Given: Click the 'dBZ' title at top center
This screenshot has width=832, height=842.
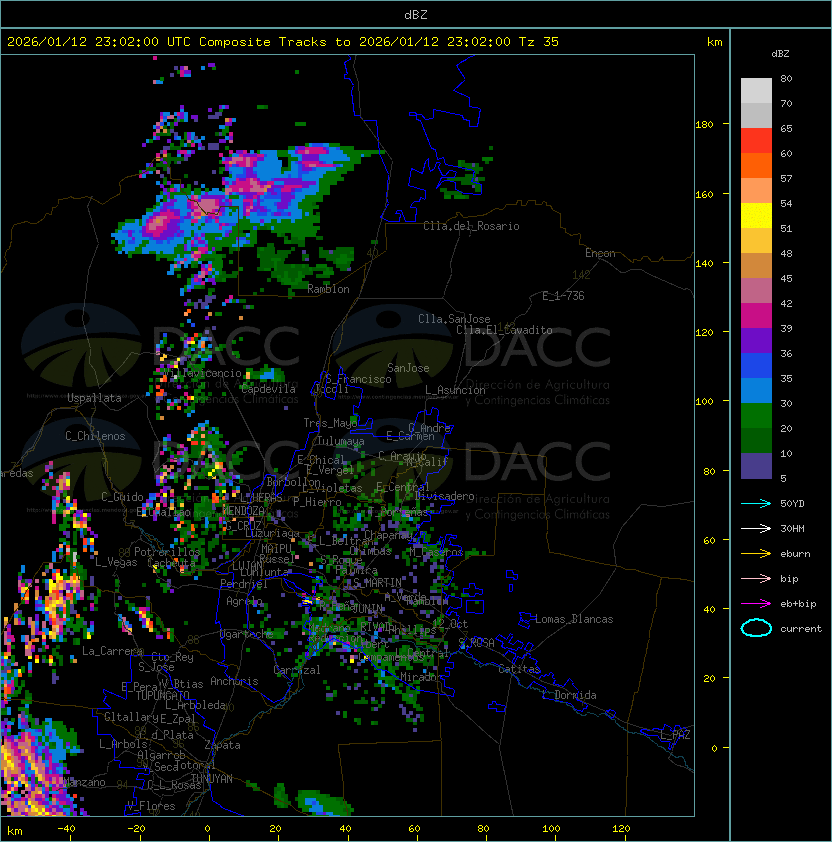Looking at the screenshot, I should (416, 14).
